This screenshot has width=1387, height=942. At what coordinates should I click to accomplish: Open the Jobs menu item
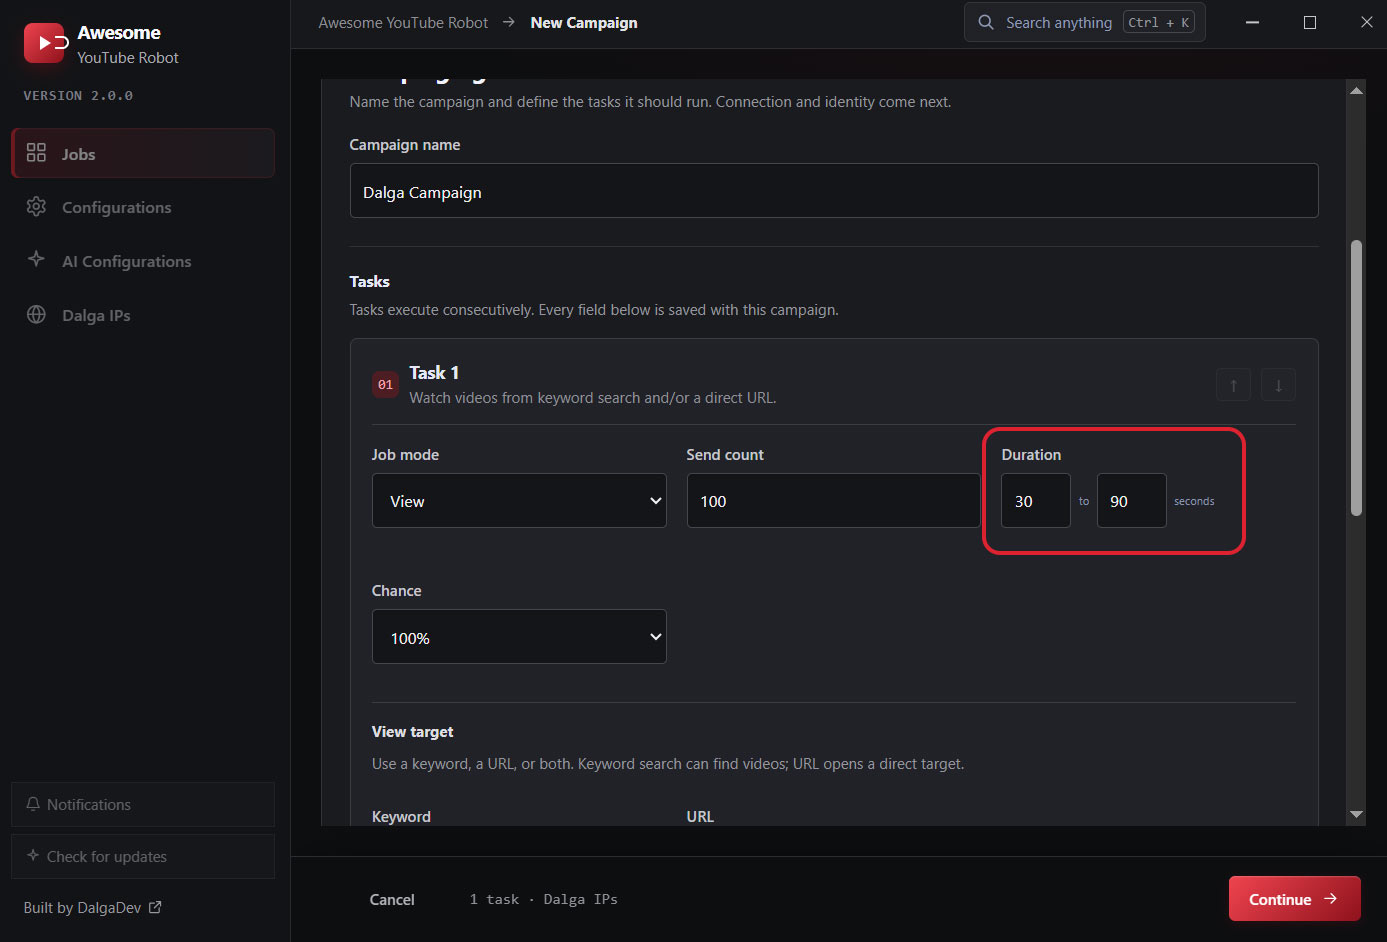pos(143,153)
